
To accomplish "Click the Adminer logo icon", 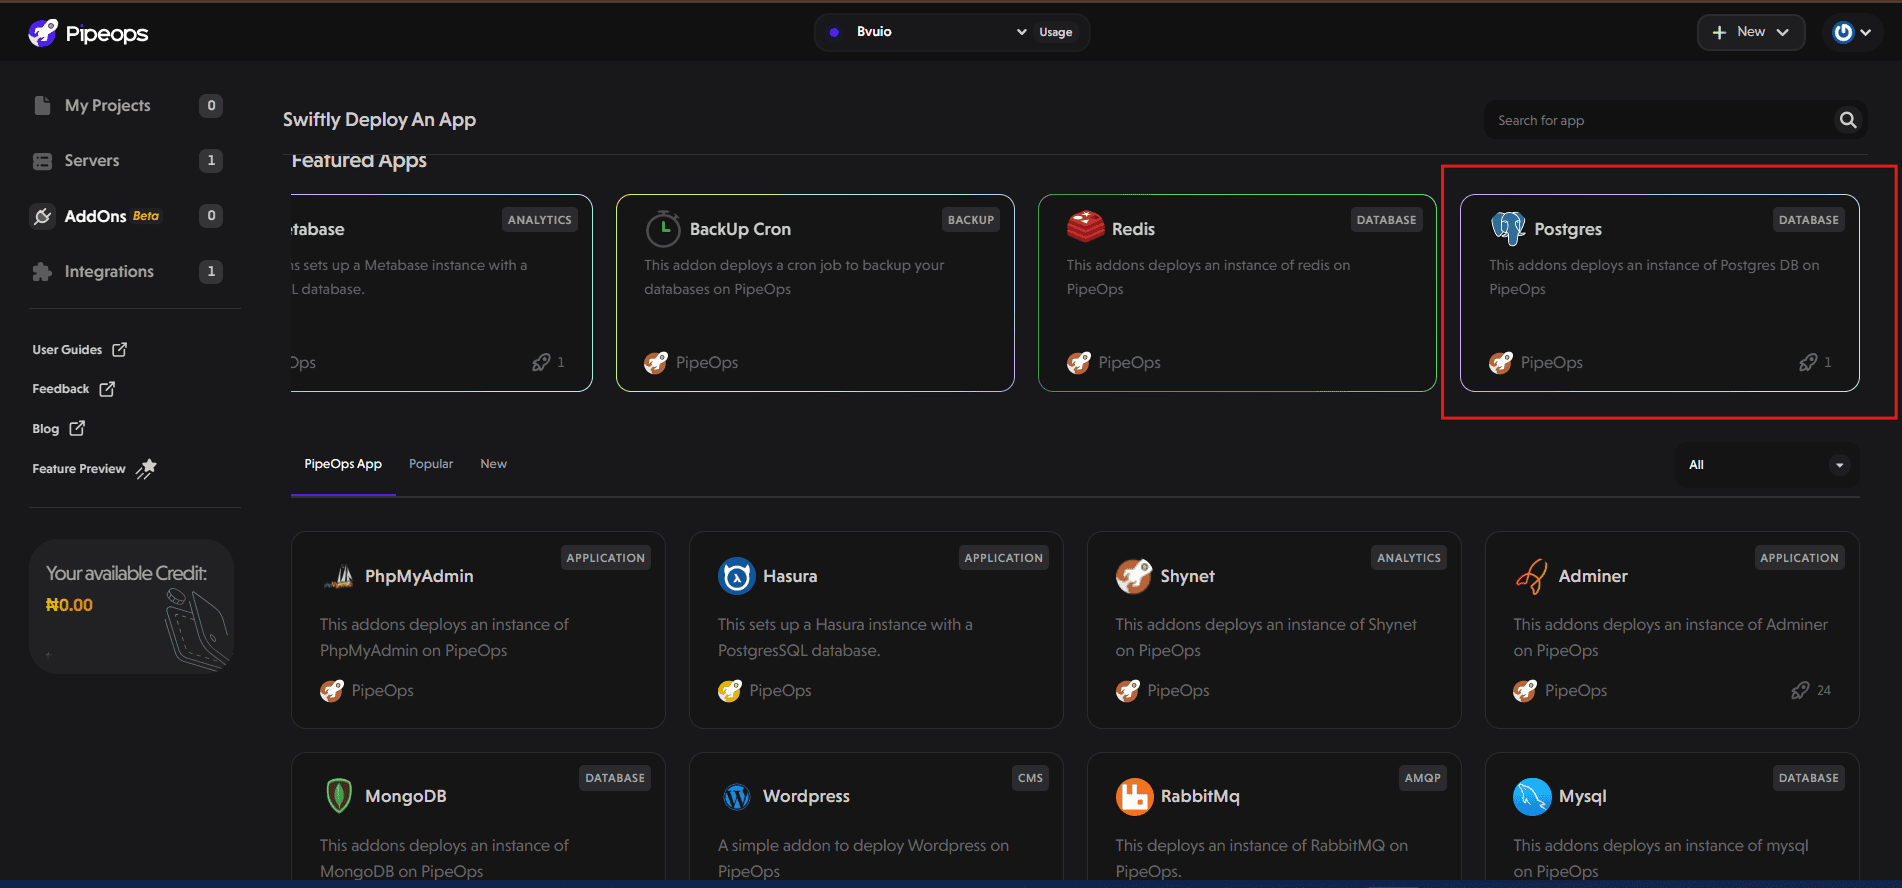I will [1531, 576].
